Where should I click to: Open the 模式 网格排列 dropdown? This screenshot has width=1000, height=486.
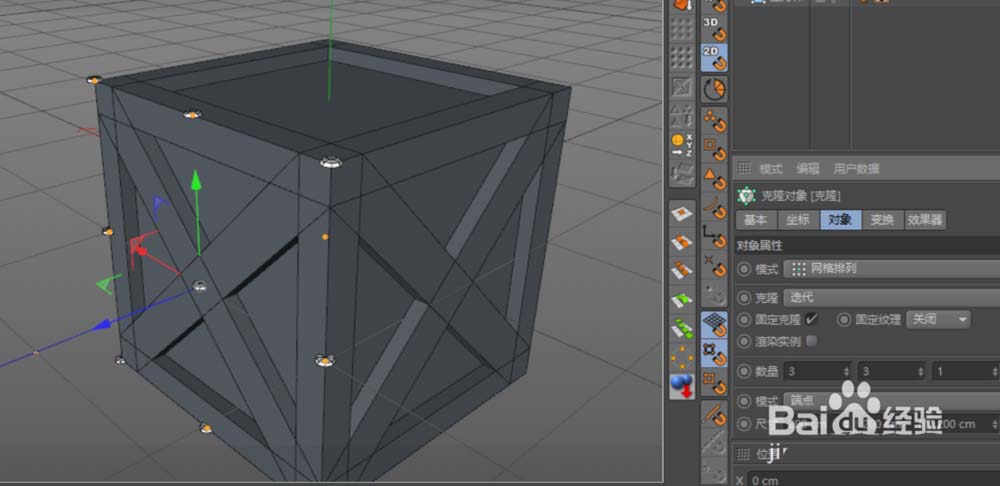point(892,269)
